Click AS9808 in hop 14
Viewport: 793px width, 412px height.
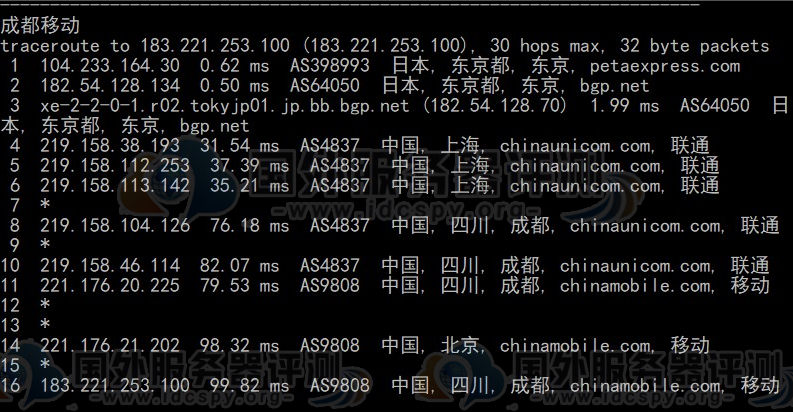pyautogui.click(x=330, y=346)
